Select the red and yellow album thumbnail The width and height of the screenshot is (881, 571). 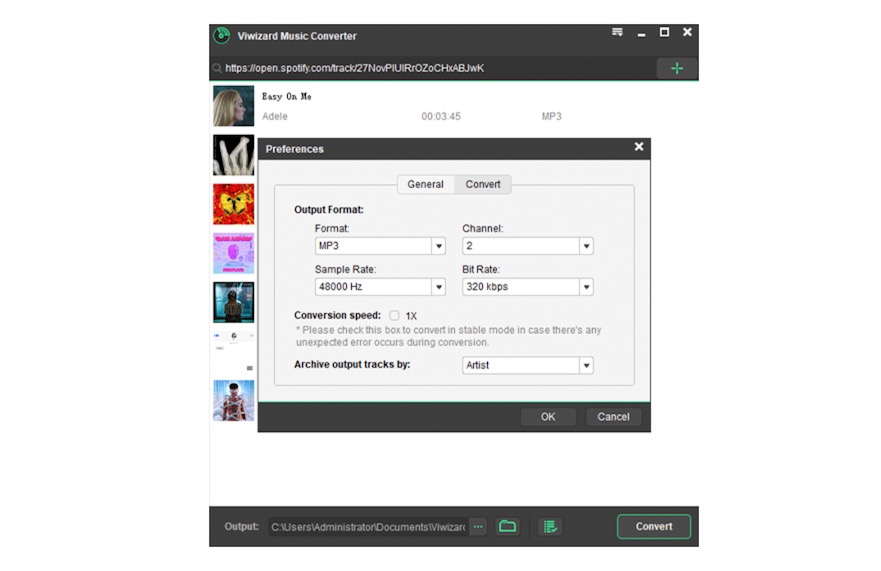tap(234, 204)
